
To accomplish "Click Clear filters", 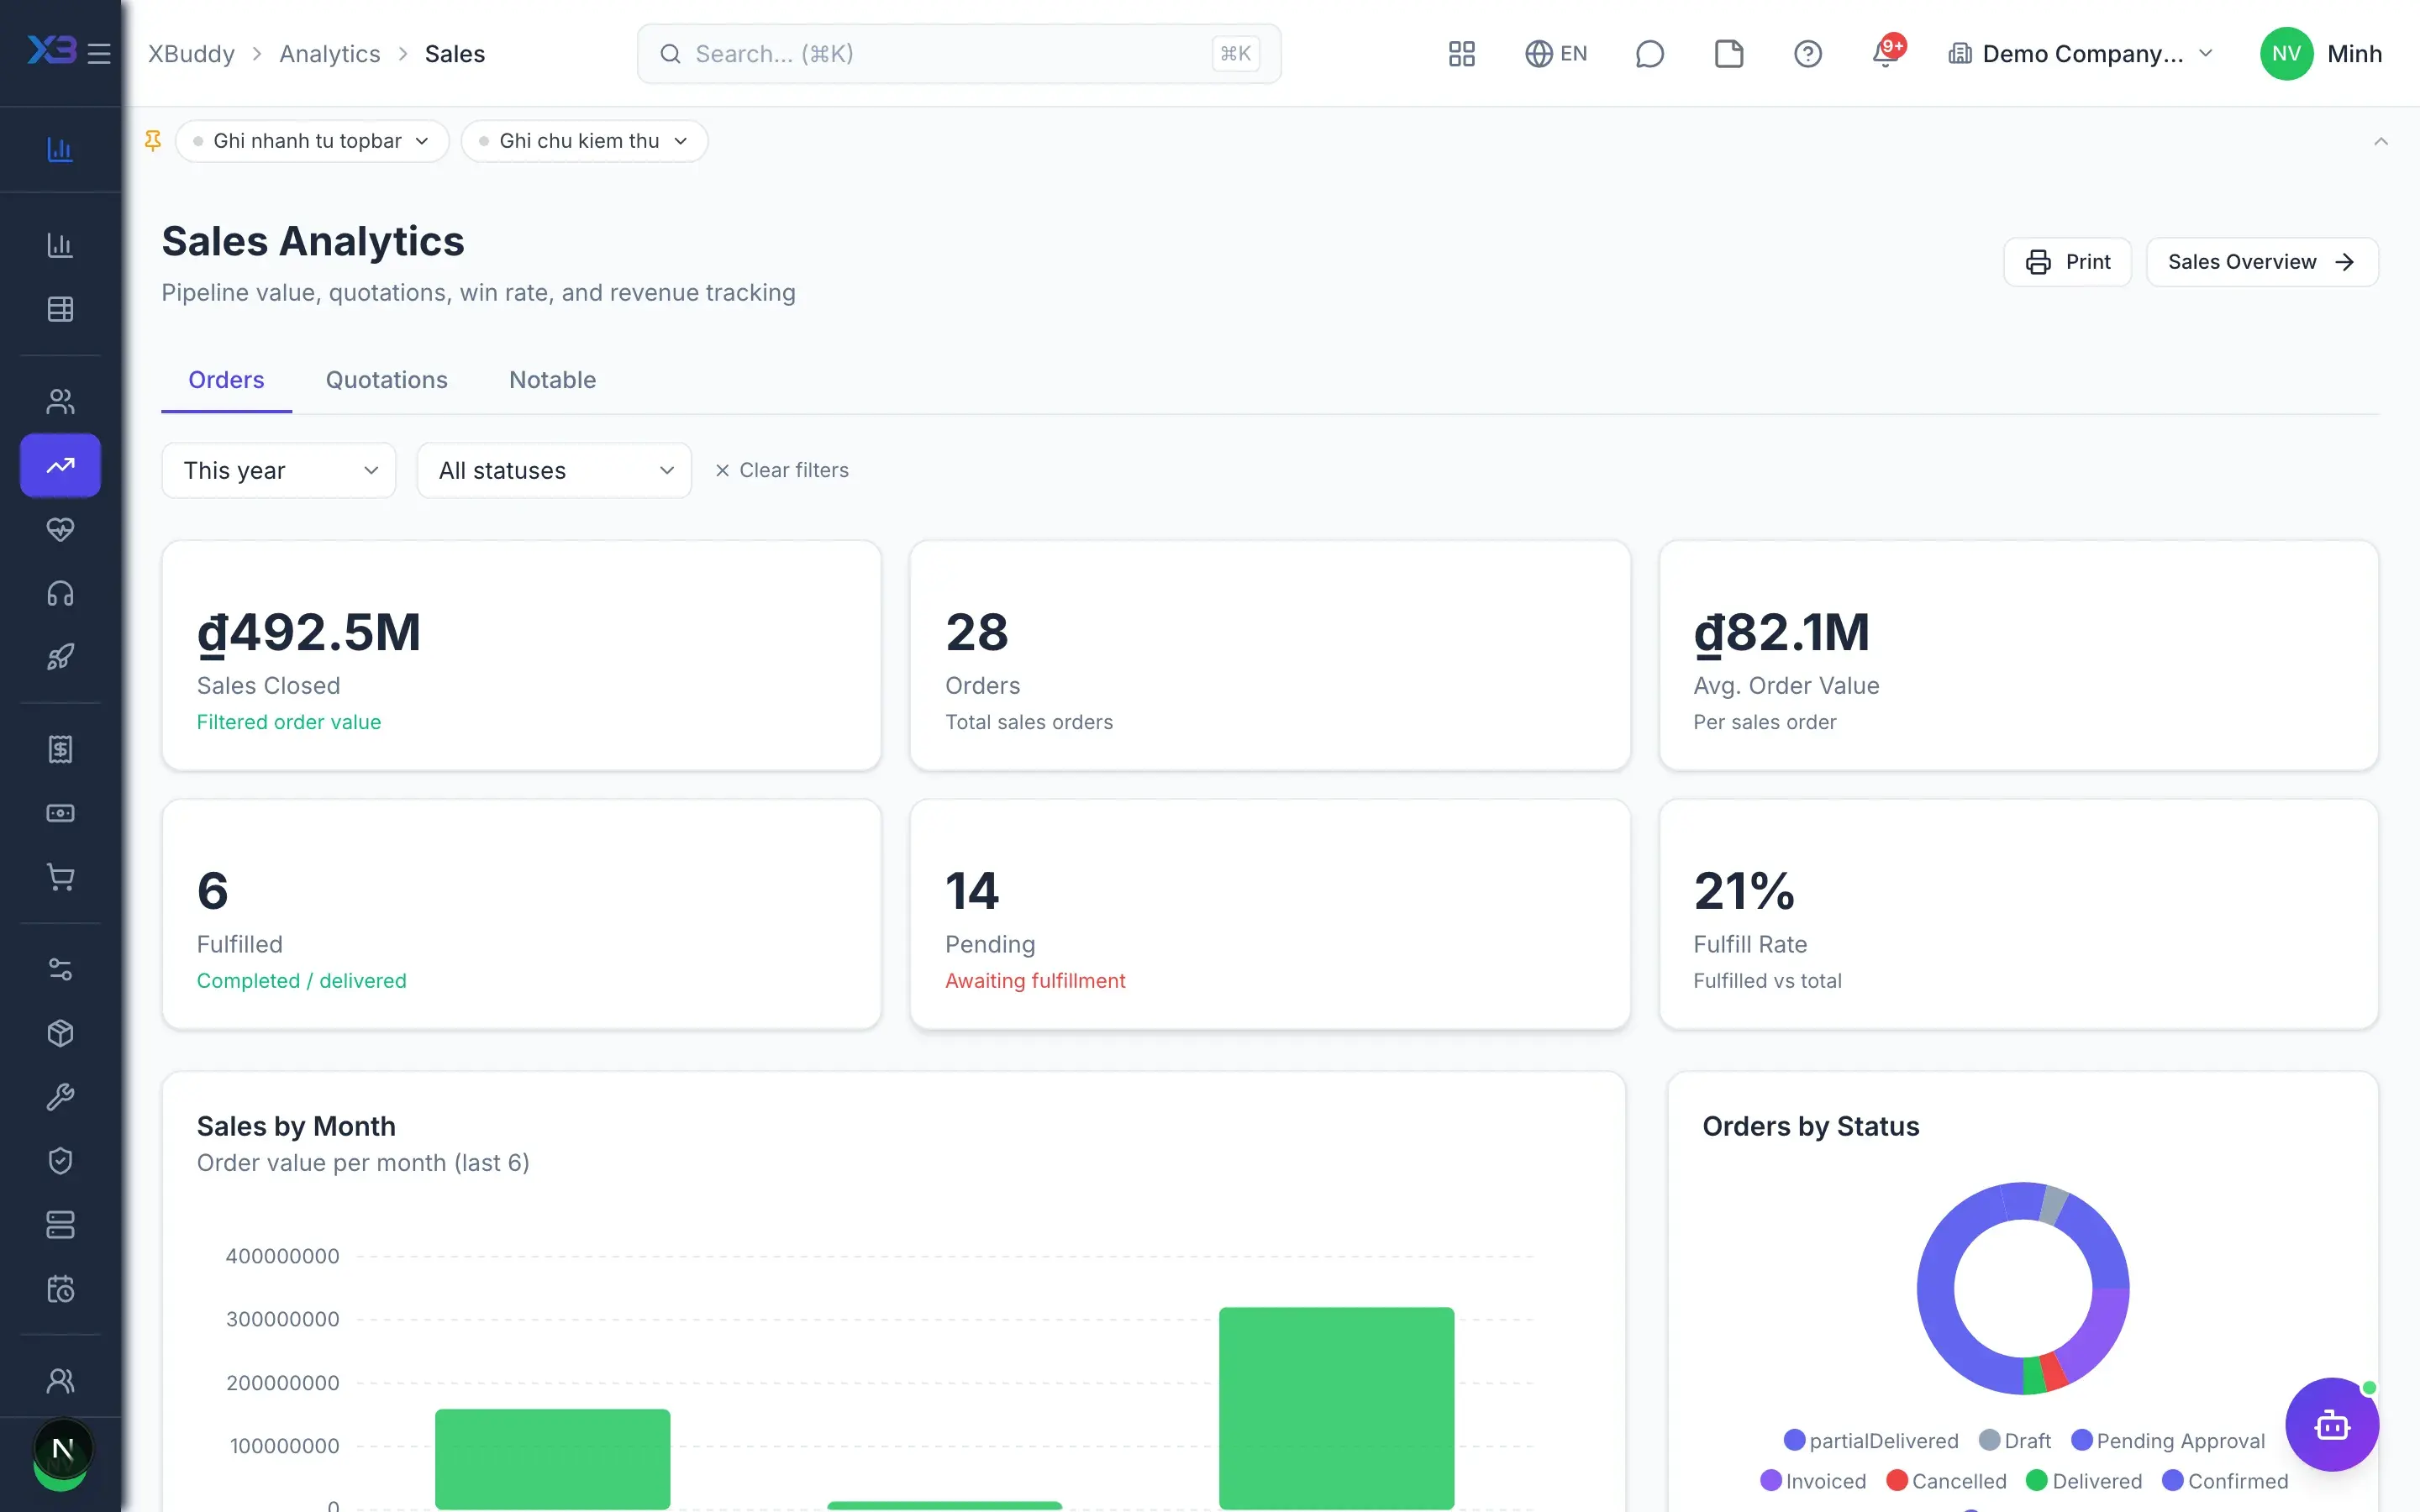I will coord(781,470).
